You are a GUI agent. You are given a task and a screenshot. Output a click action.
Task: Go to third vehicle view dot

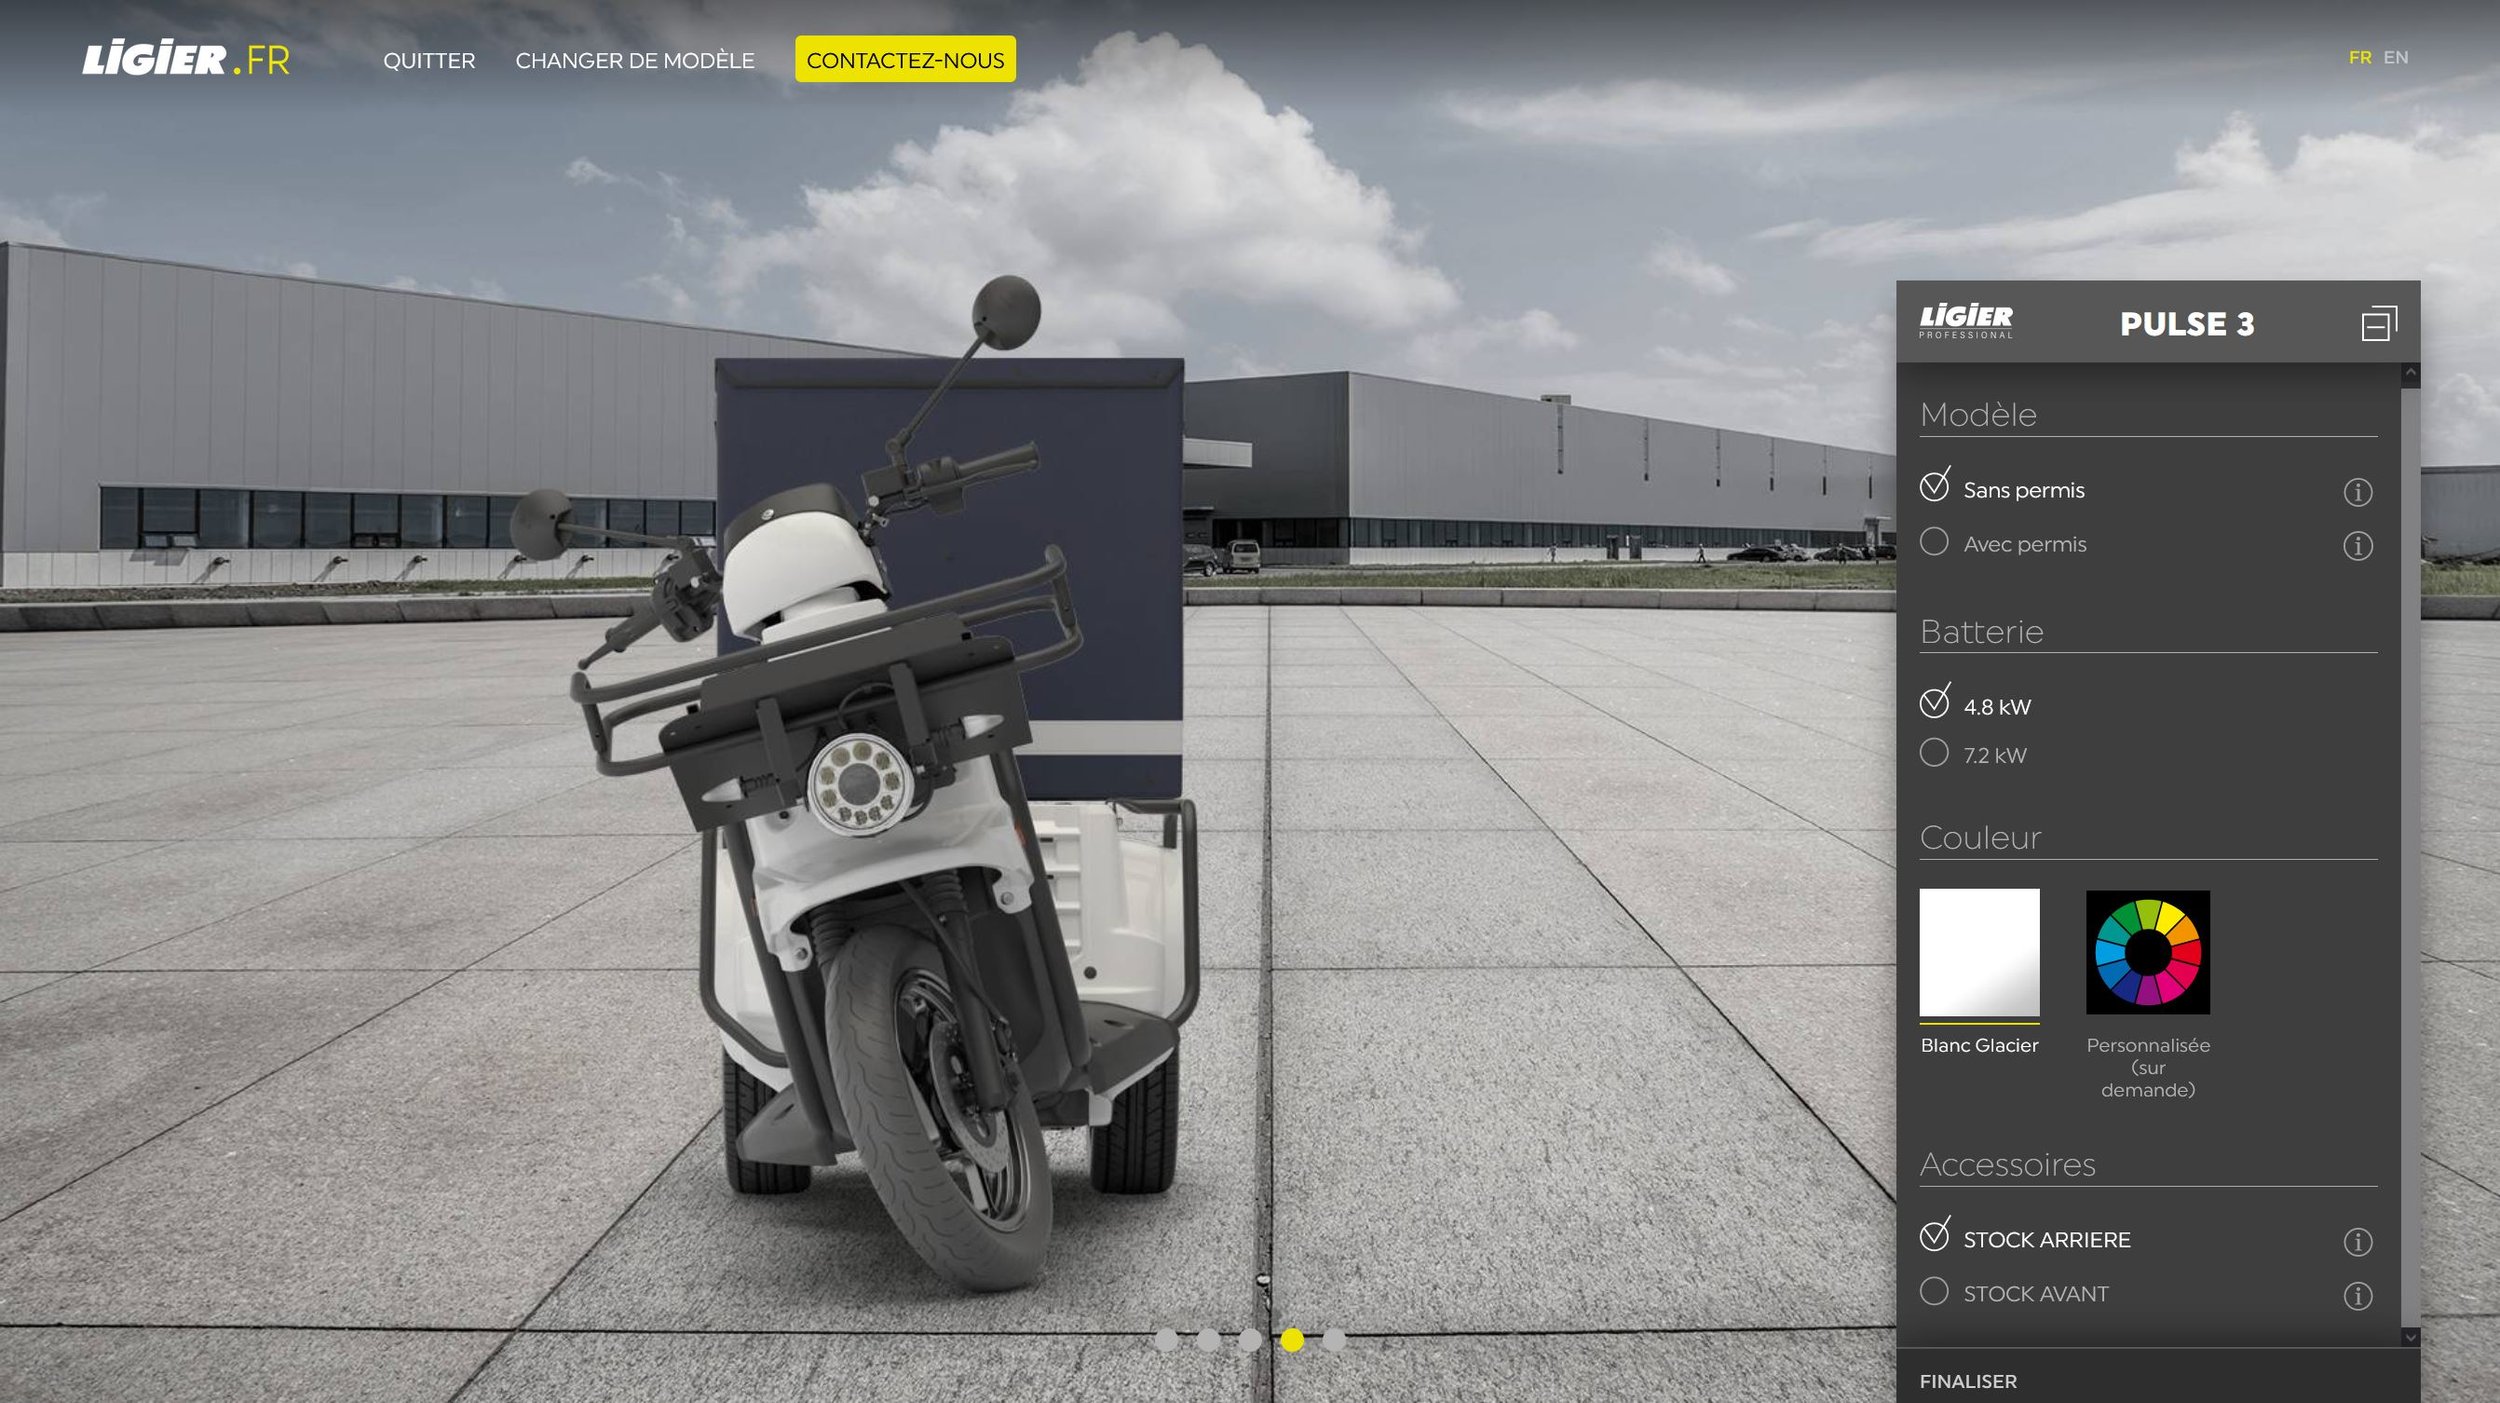(x=1250, y=1339)
